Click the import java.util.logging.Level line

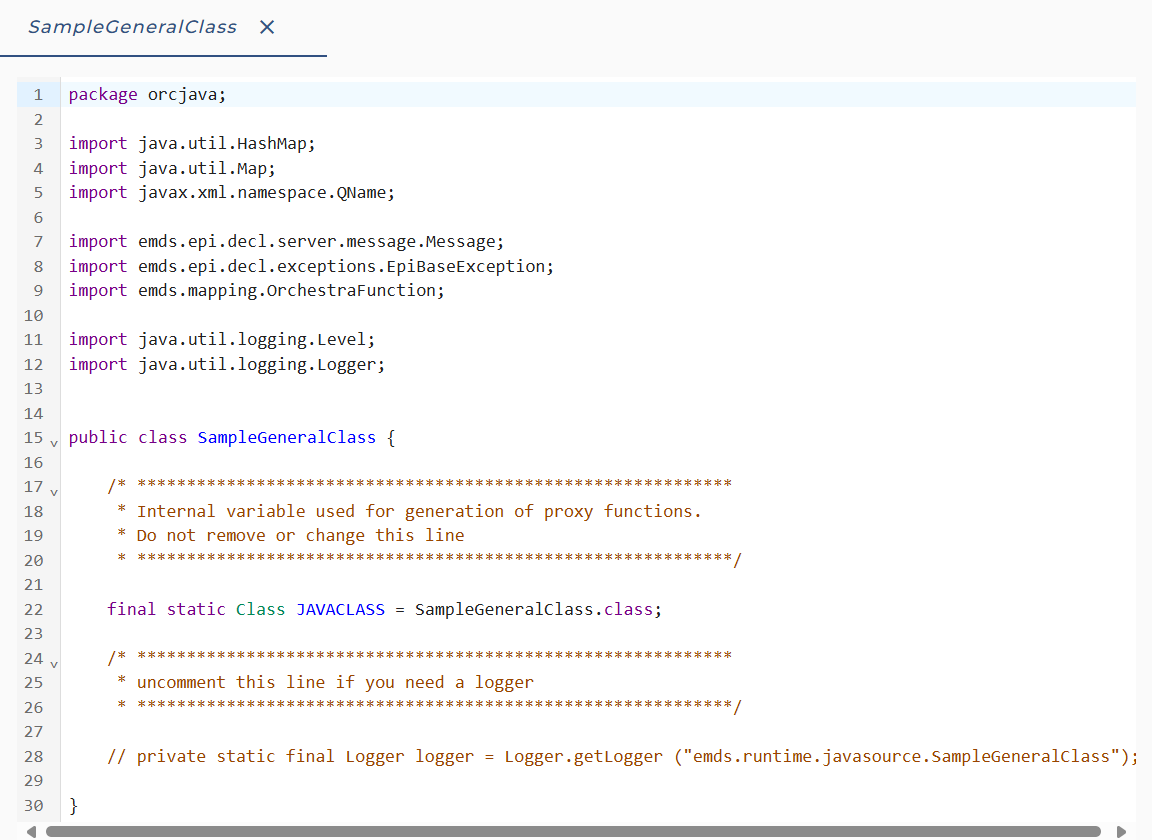[x=222, y=340]
